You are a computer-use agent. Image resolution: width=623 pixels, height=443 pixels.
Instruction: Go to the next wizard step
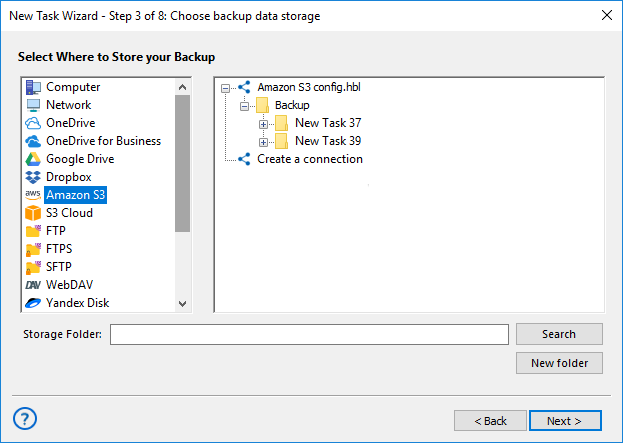point(565,421)
